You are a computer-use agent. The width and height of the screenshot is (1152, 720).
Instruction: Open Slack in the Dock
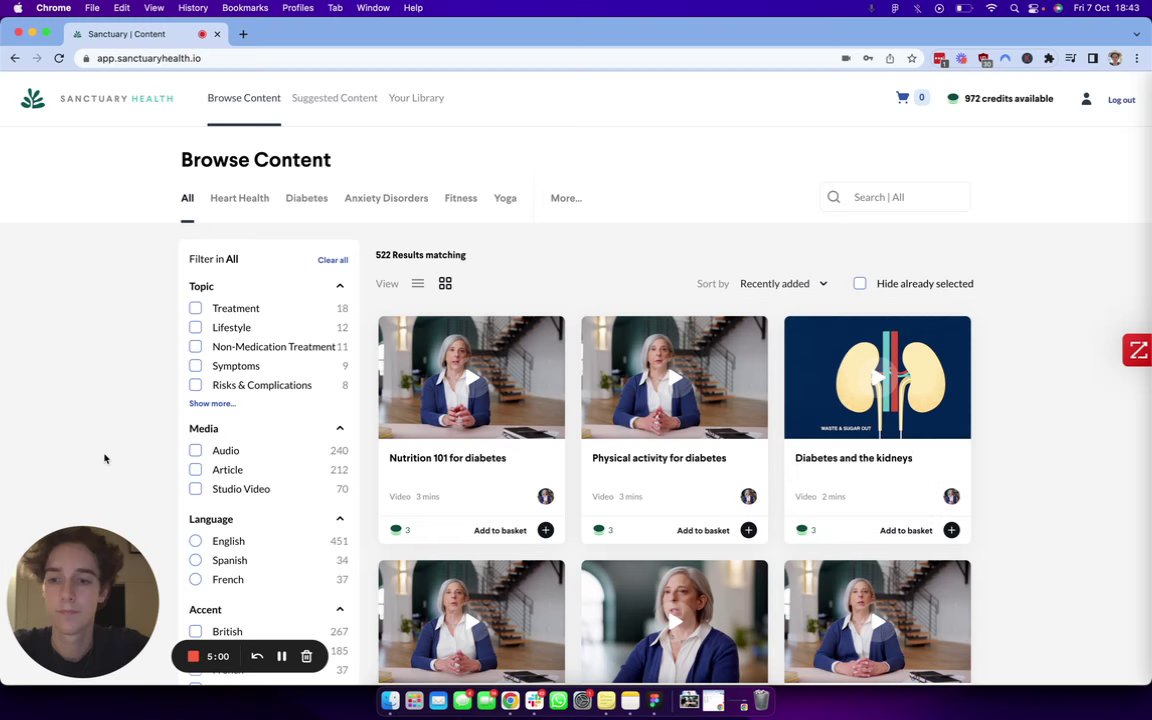[x=534, y=700]
